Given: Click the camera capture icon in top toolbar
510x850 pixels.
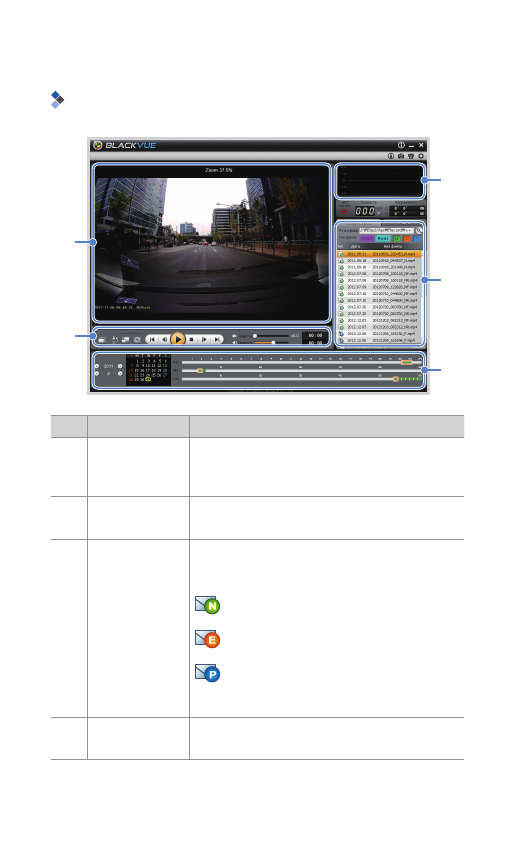Looking at the screenshot, I should (401, 156).
